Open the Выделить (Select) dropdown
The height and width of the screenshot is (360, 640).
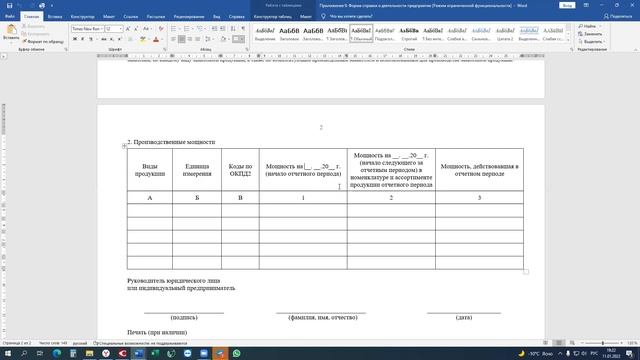[x=592, y=42]
